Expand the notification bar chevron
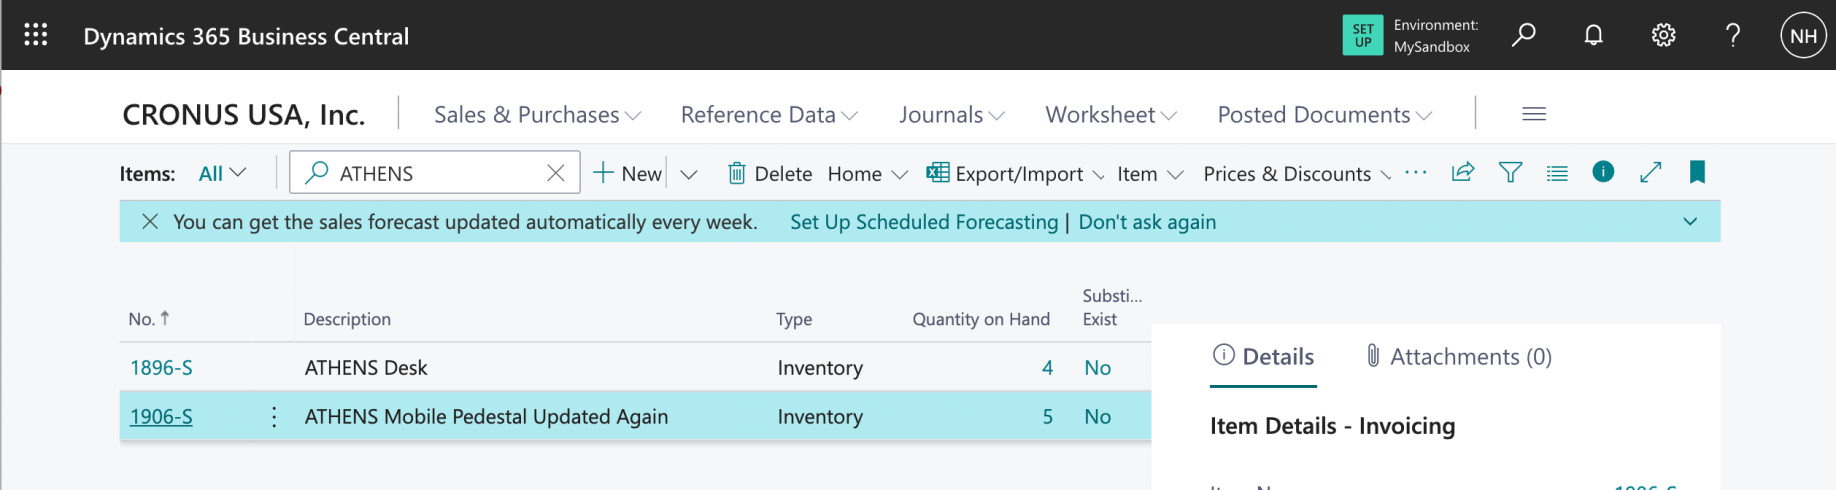Screen dimensions: 1836x490 (1690, 221)
